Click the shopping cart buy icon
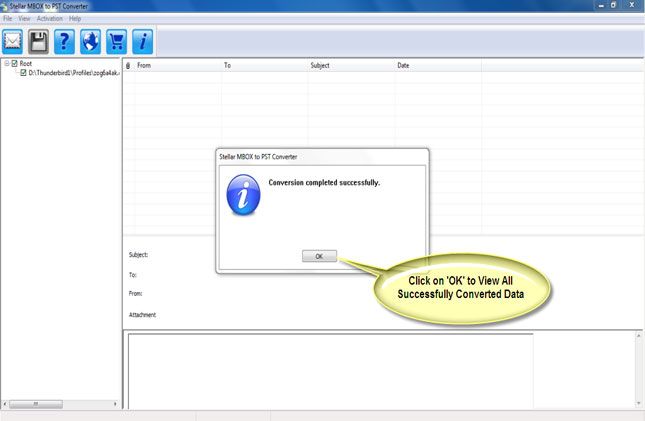Screen dimensions: 645x421 pyautogui.click(x=117, y=42)
